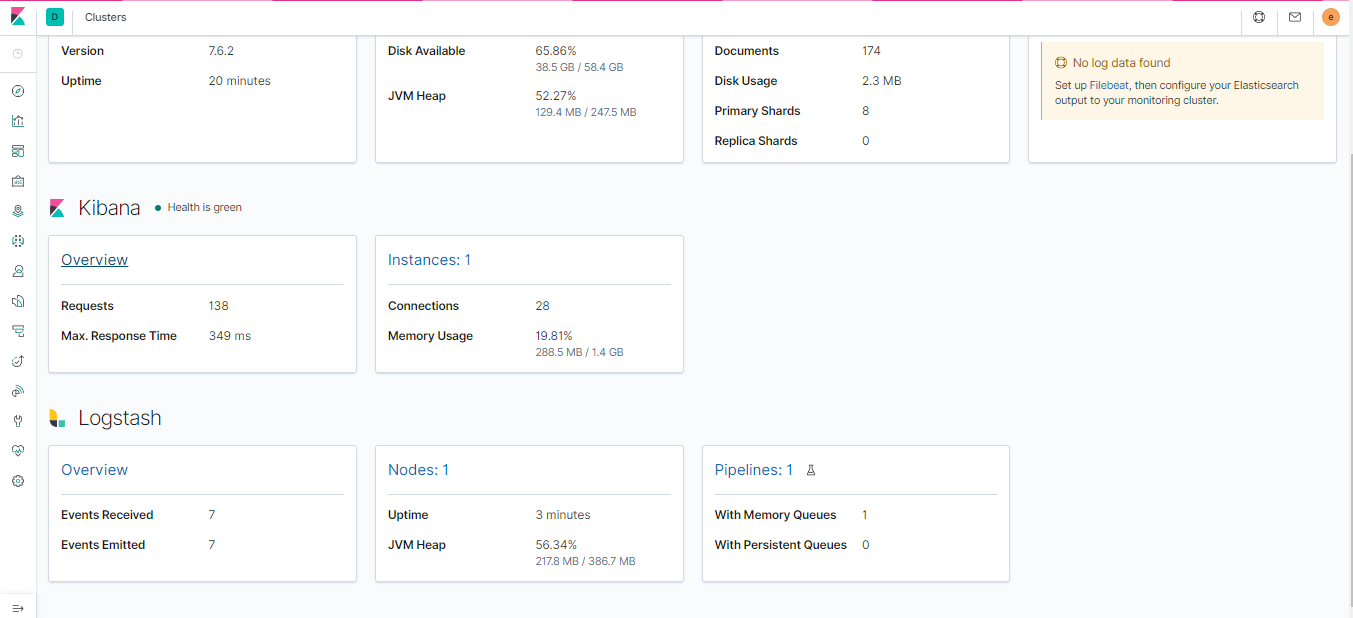
Task: Click the Kibana section logo
Action: 57,208
